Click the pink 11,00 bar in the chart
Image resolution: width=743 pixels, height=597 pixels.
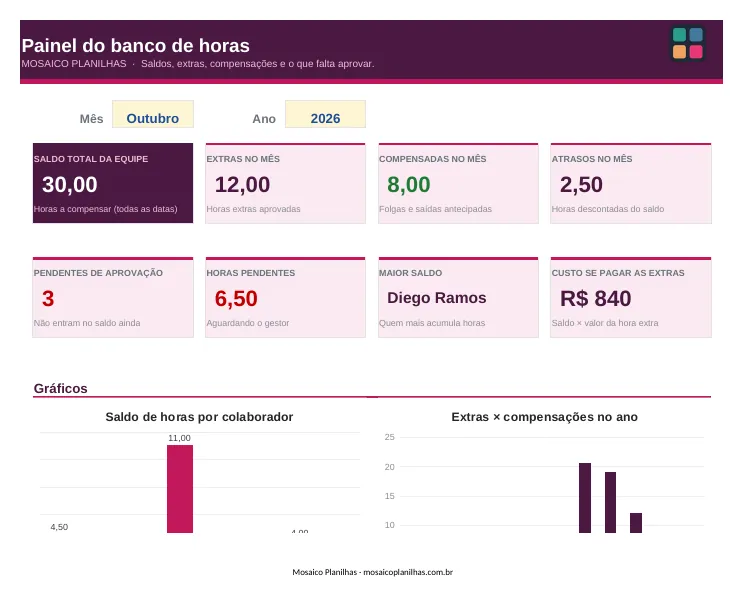coord(180,489)
